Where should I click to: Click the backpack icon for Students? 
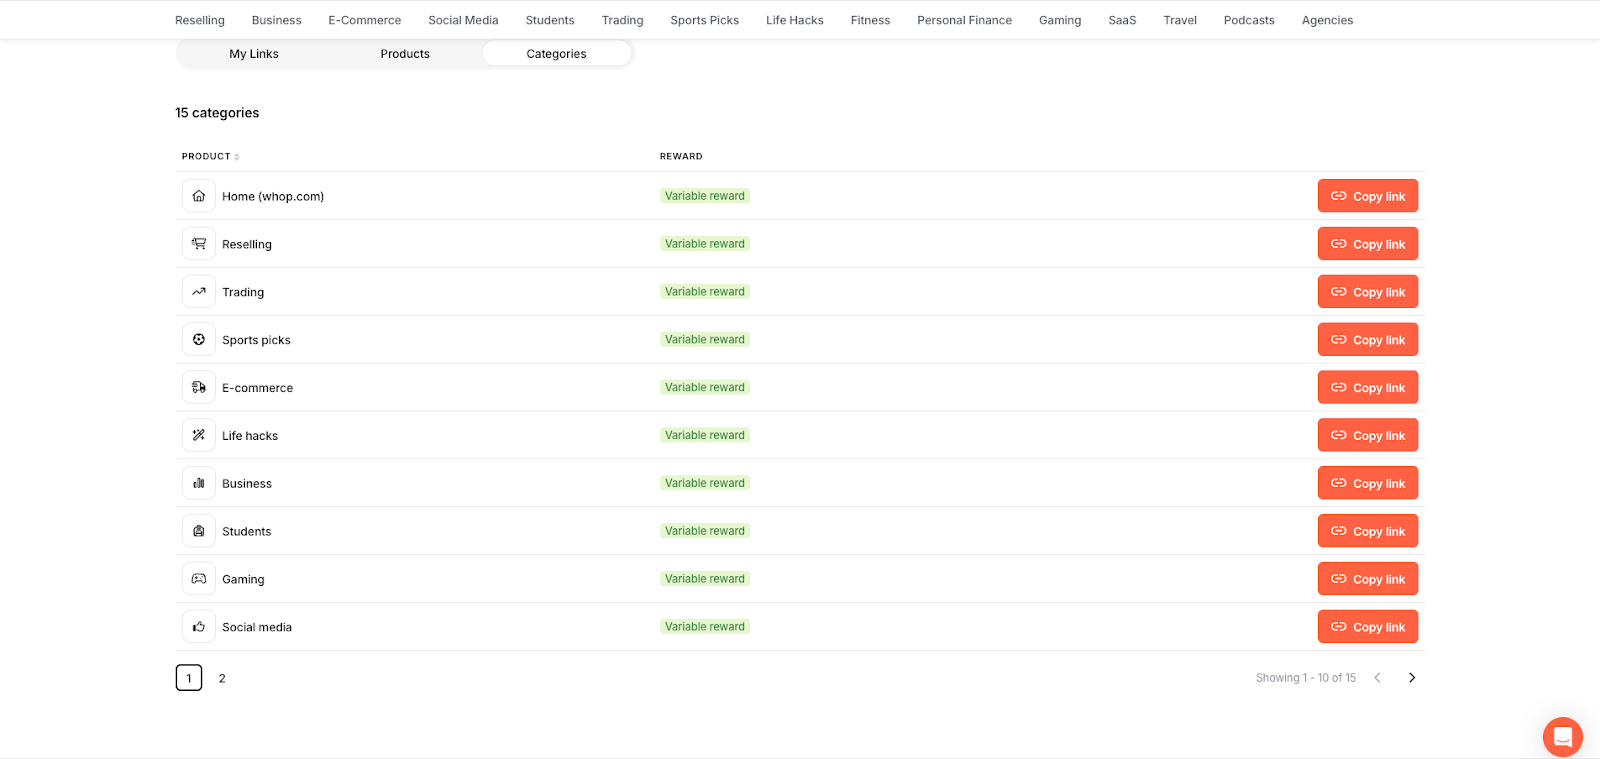coord(199,531)
